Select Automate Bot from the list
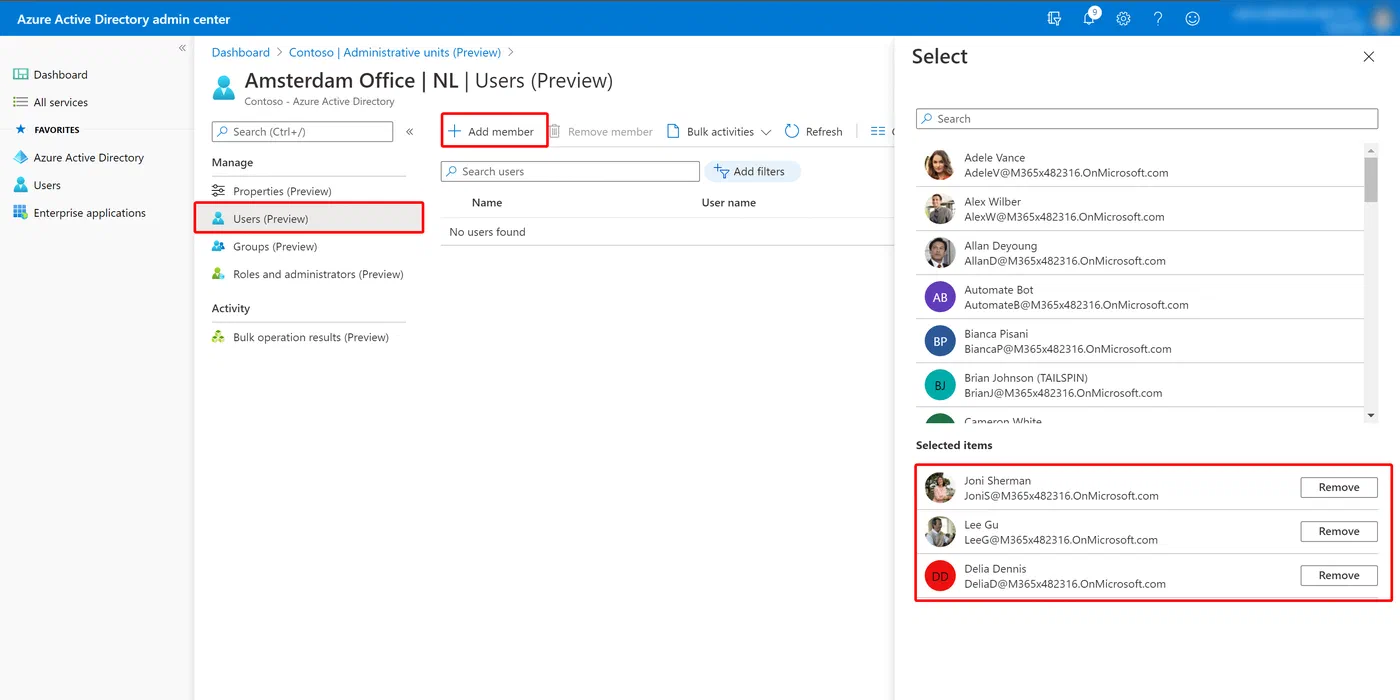The height and width of the screenshot is (700, 1400). tap(1140, 297)
